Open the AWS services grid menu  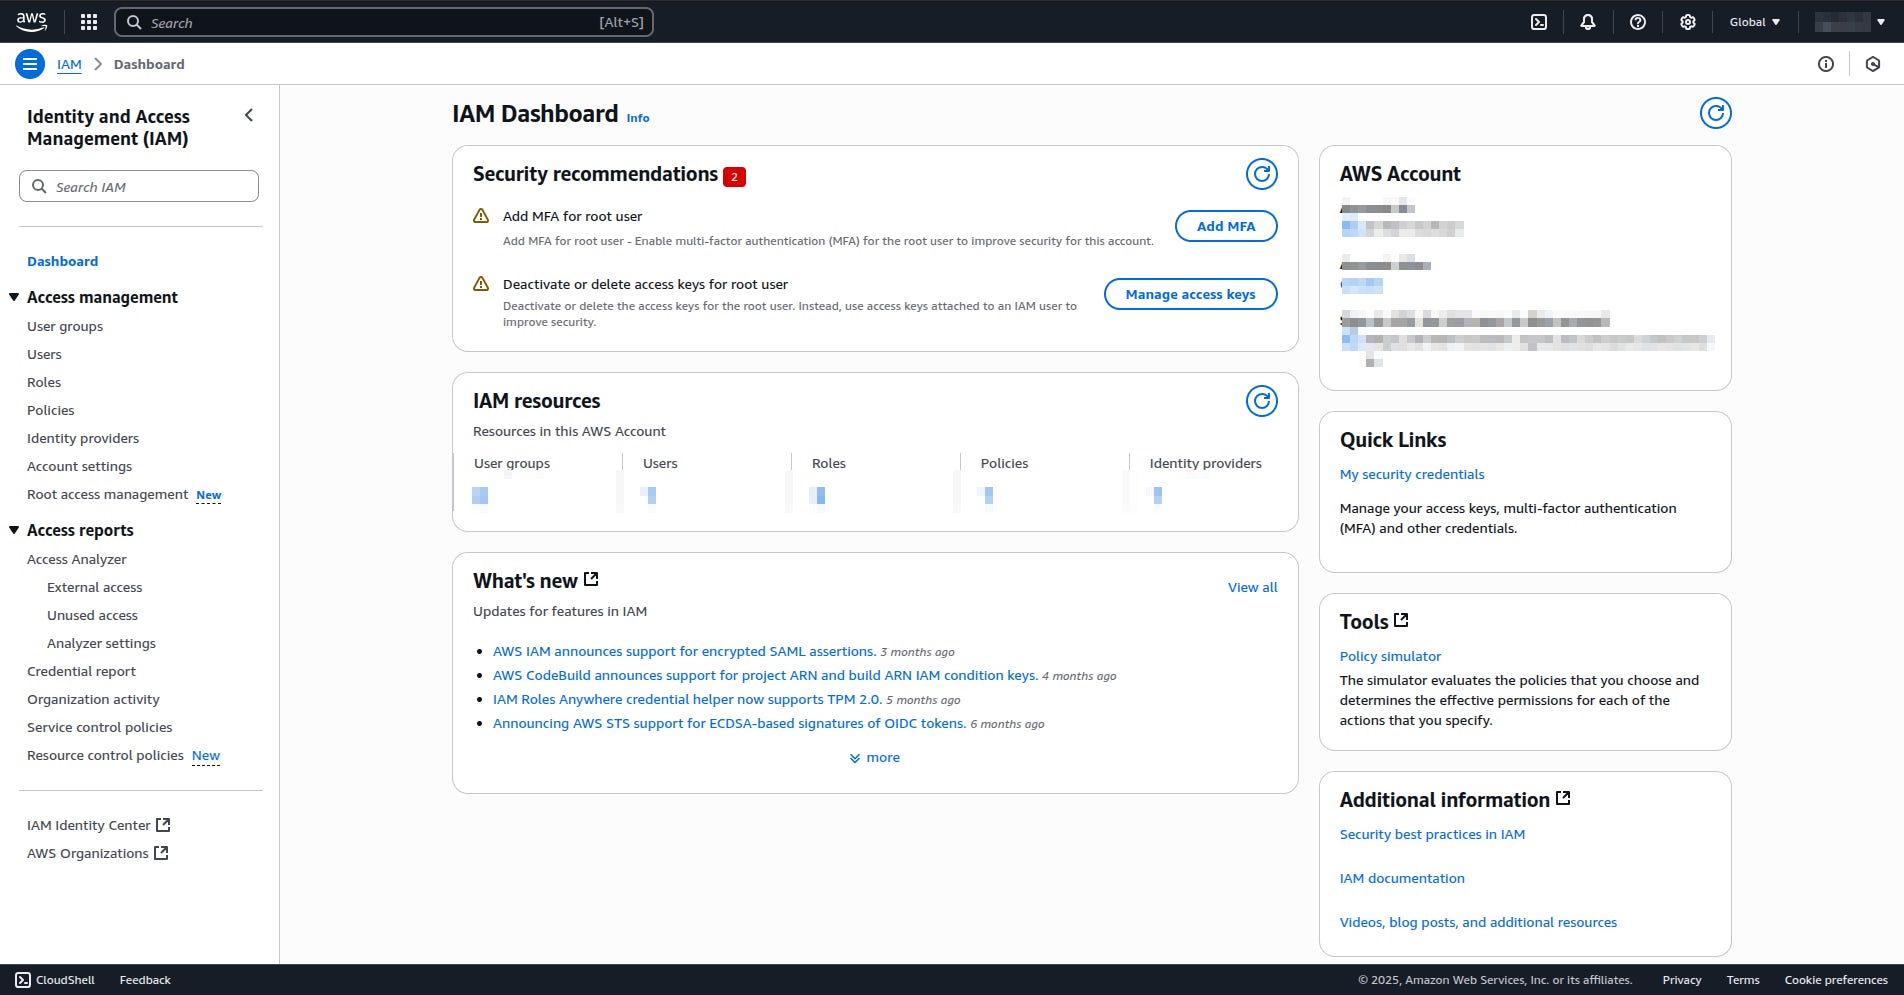[x=87, y=21]
